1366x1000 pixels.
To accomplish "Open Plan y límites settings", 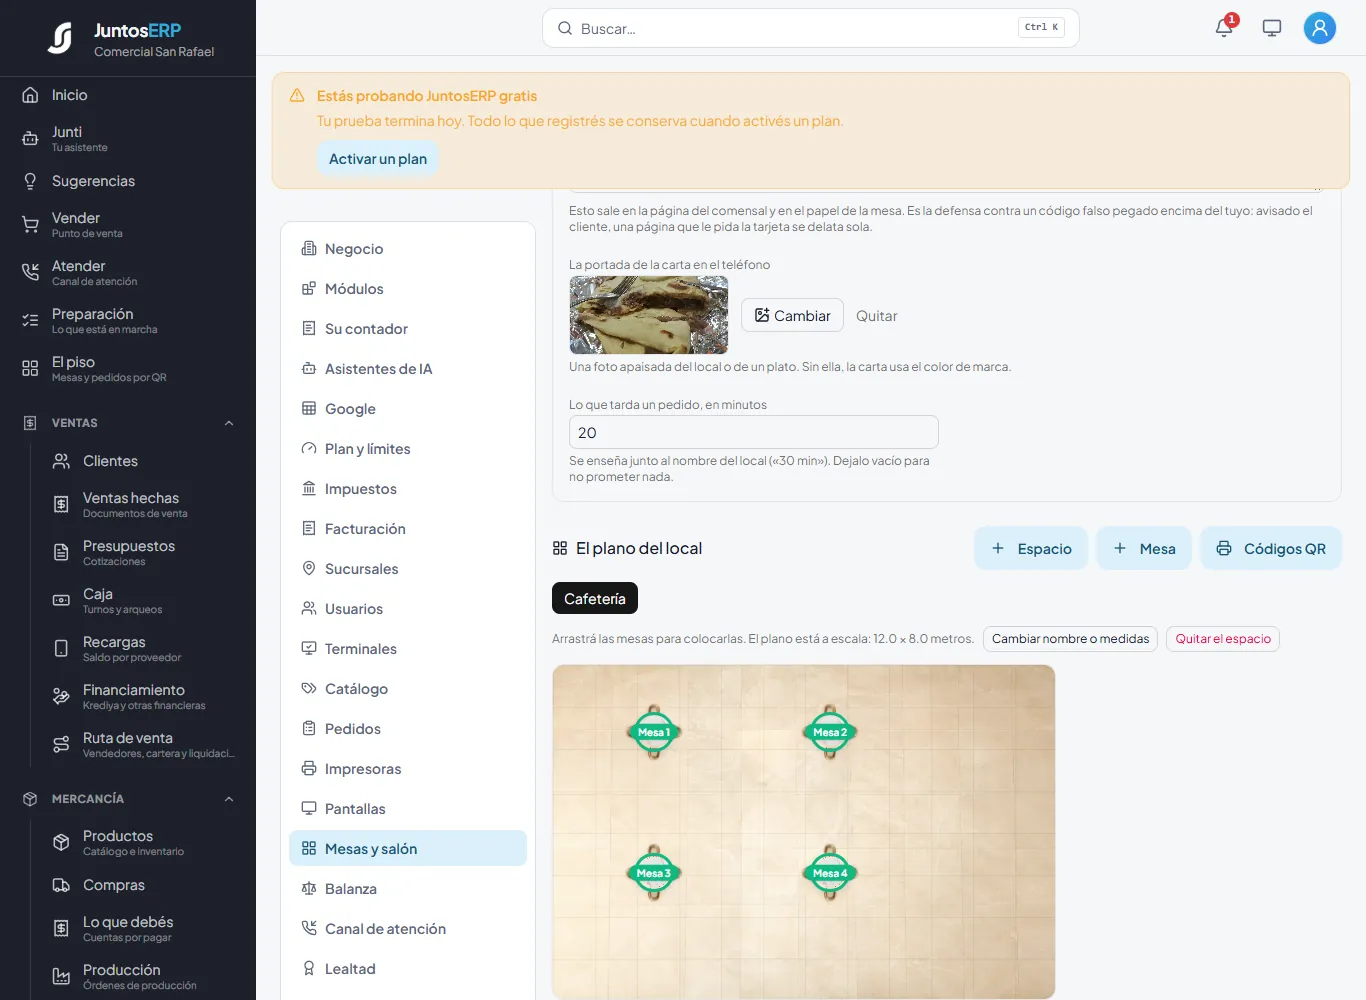I will point(408,449).
